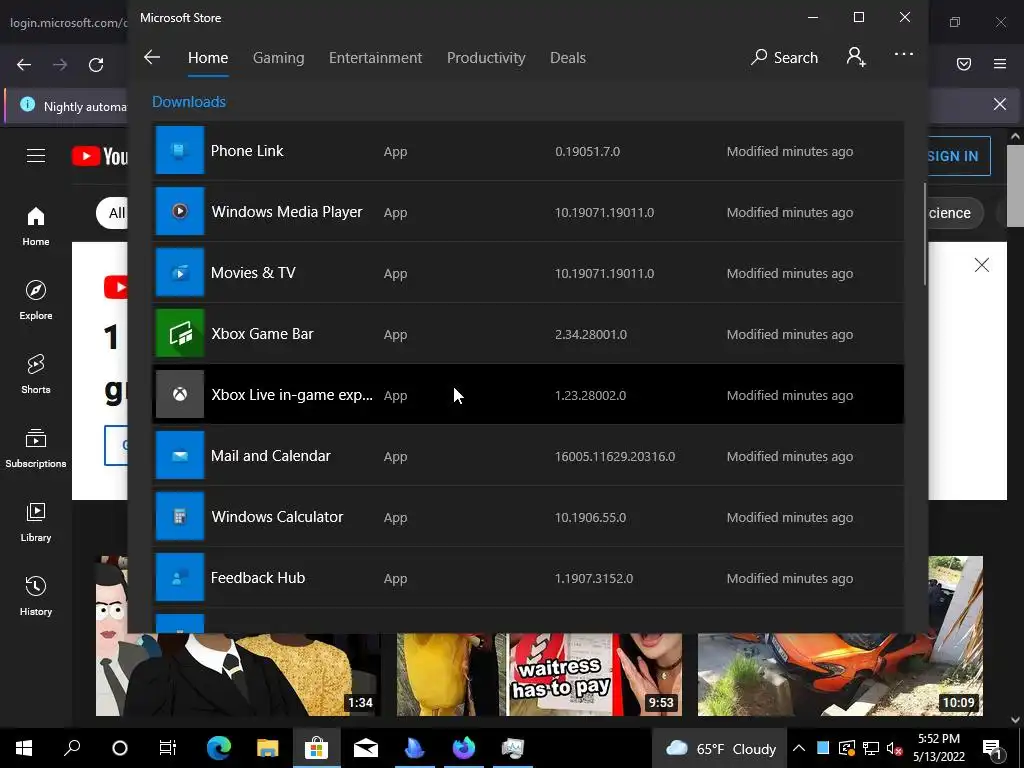Screen dimensions: 1024x768
Task: Go back in Microsoft Store
Action: pos(152,57)
